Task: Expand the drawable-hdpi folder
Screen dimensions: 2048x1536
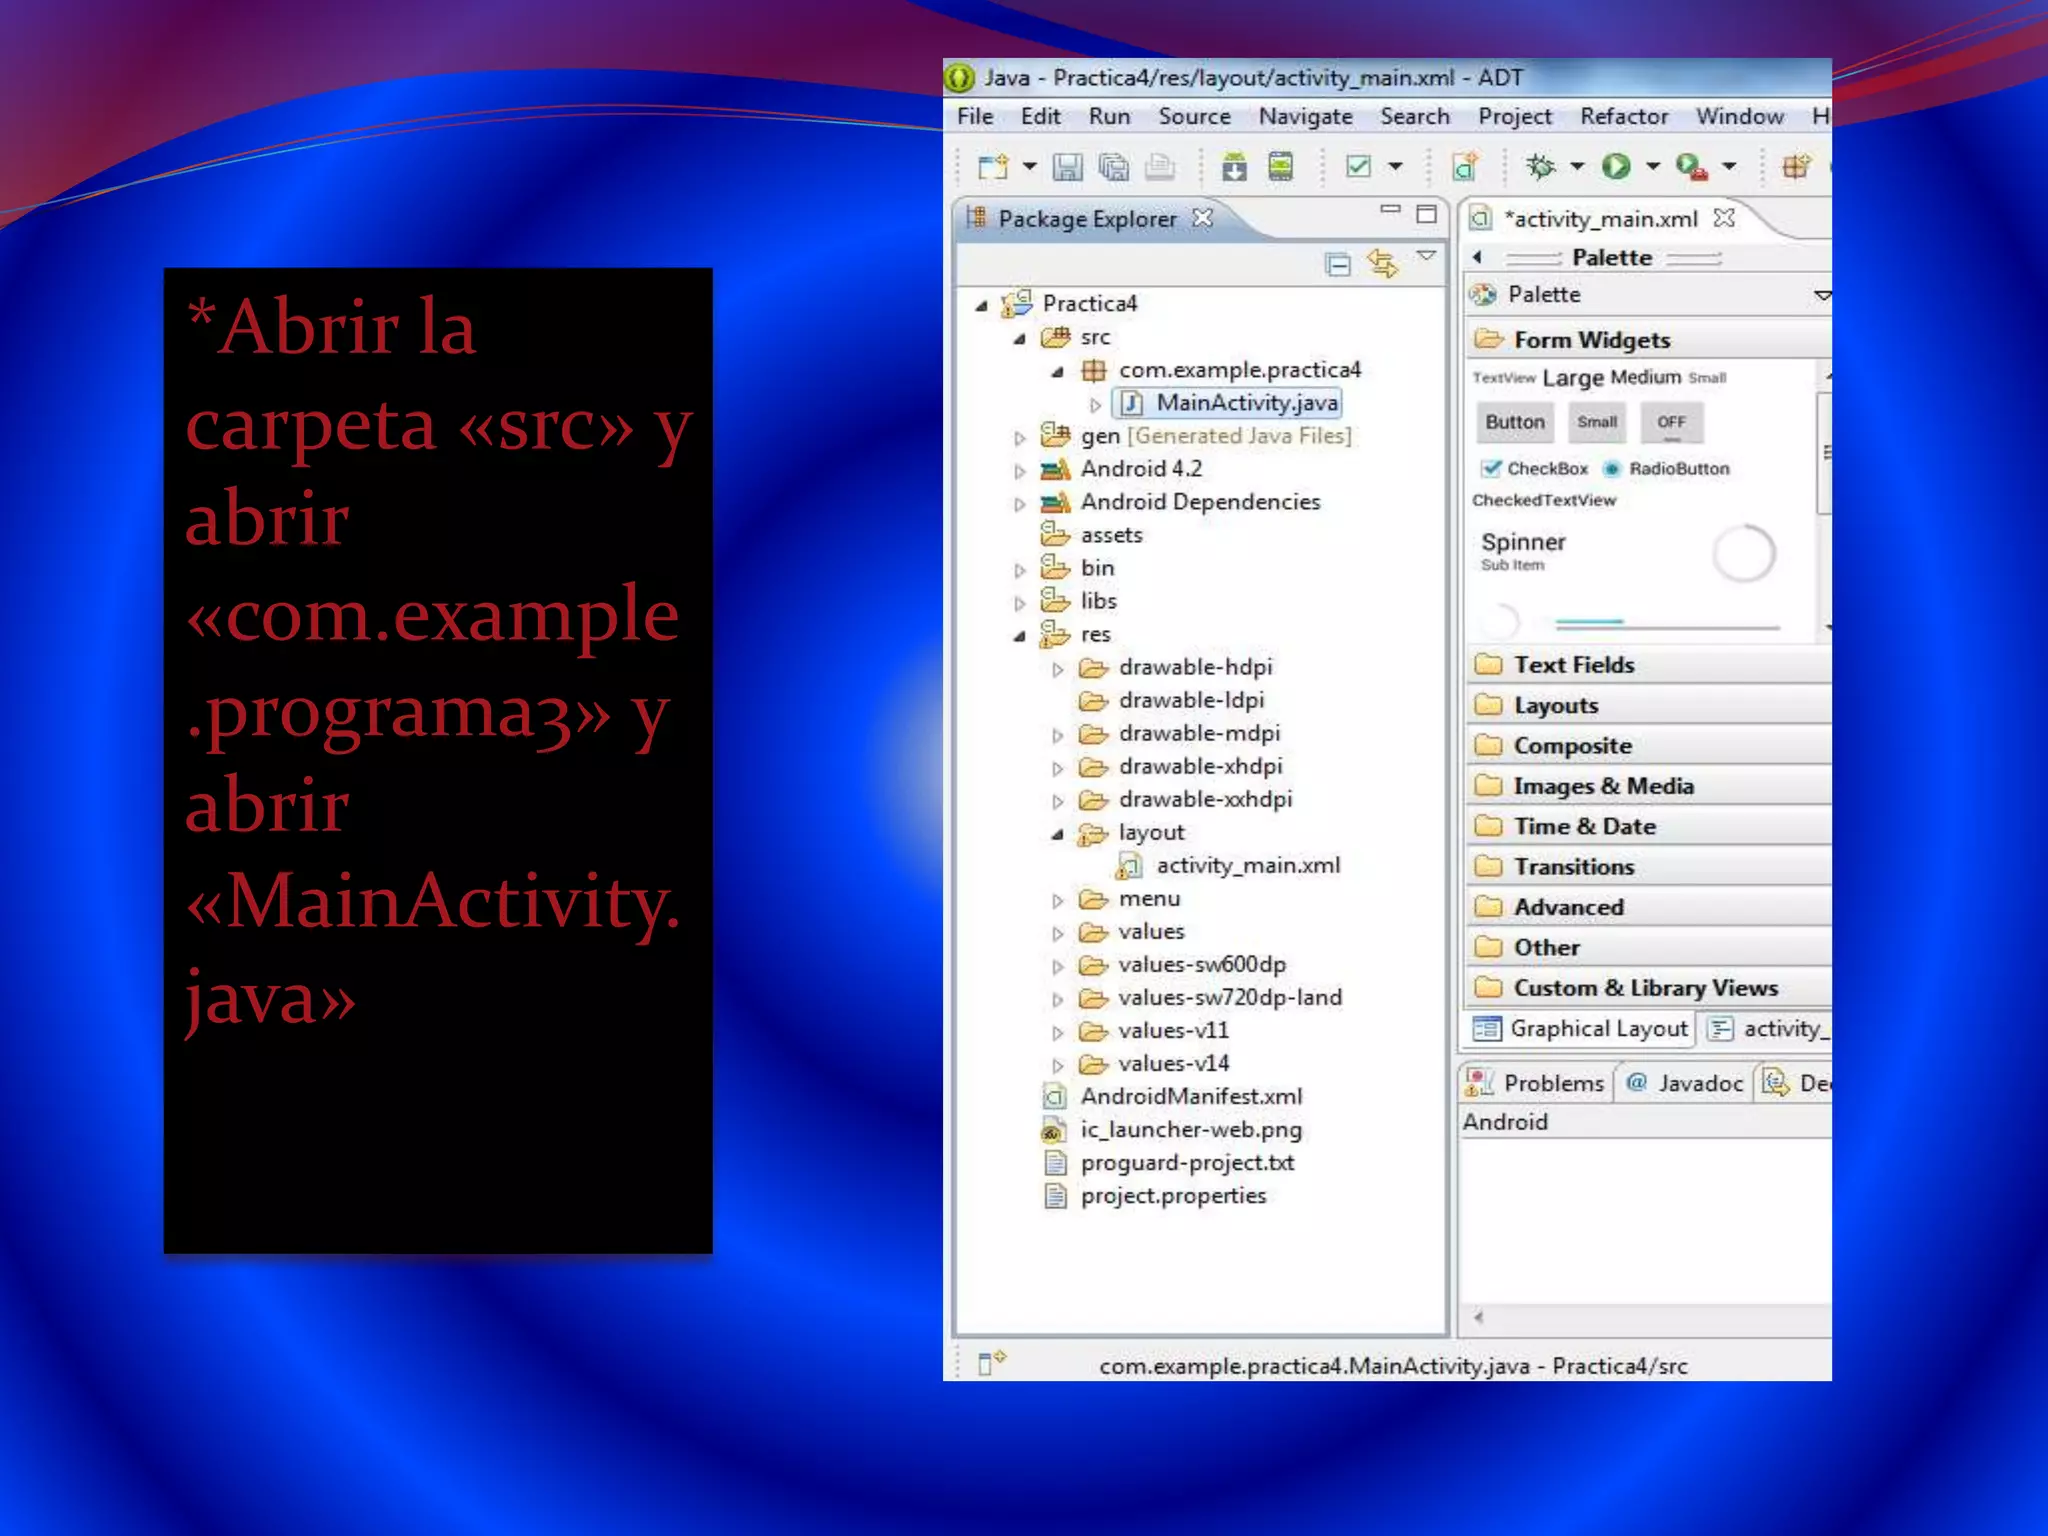Action: click(x=1058, y=668)
